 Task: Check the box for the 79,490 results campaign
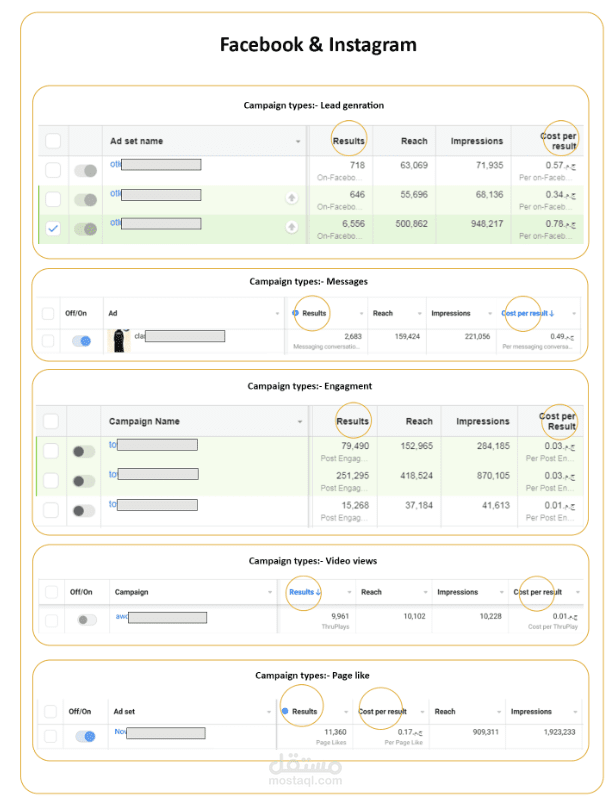click(51, 451)
